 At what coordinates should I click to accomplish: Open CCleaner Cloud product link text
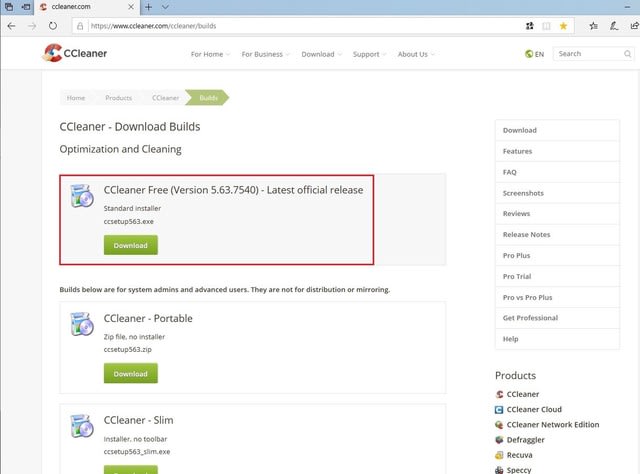pos(534,409)
